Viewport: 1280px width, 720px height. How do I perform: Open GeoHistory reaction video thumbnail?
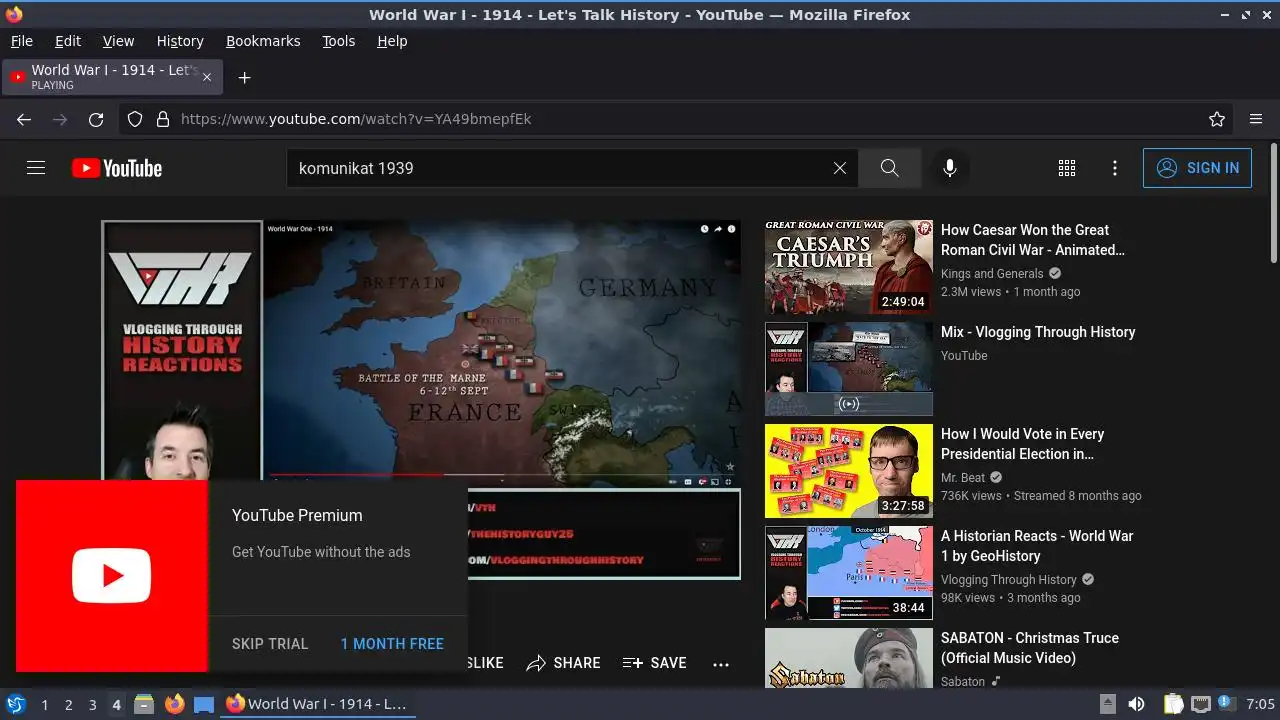[849, 573]
